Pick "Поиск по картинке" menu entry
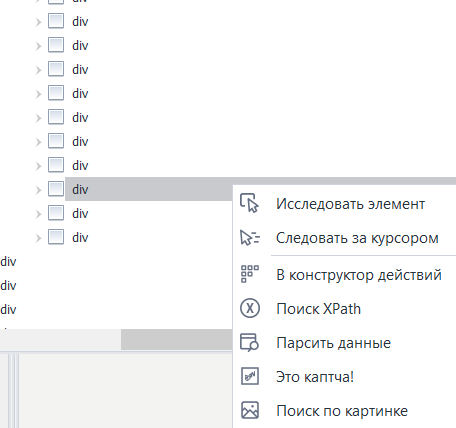 point(342,411)
